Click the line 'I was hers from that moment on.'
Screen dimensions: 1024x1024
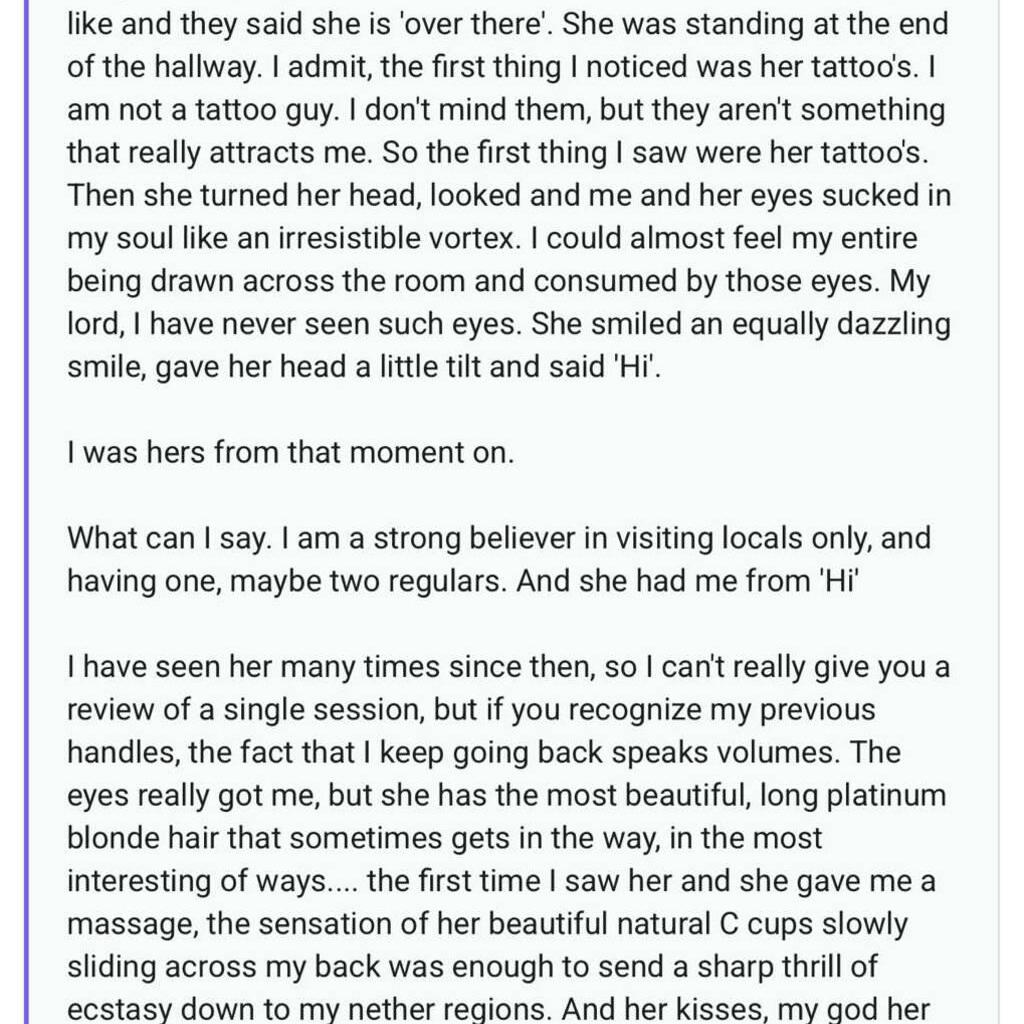pyautogui.click(x=290, y=453)
